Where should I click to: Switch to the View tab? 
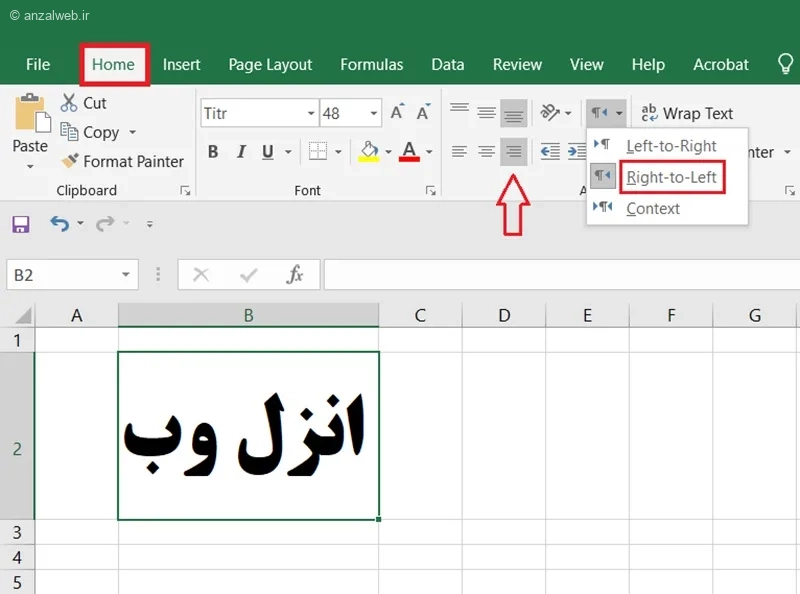(586, 64)
